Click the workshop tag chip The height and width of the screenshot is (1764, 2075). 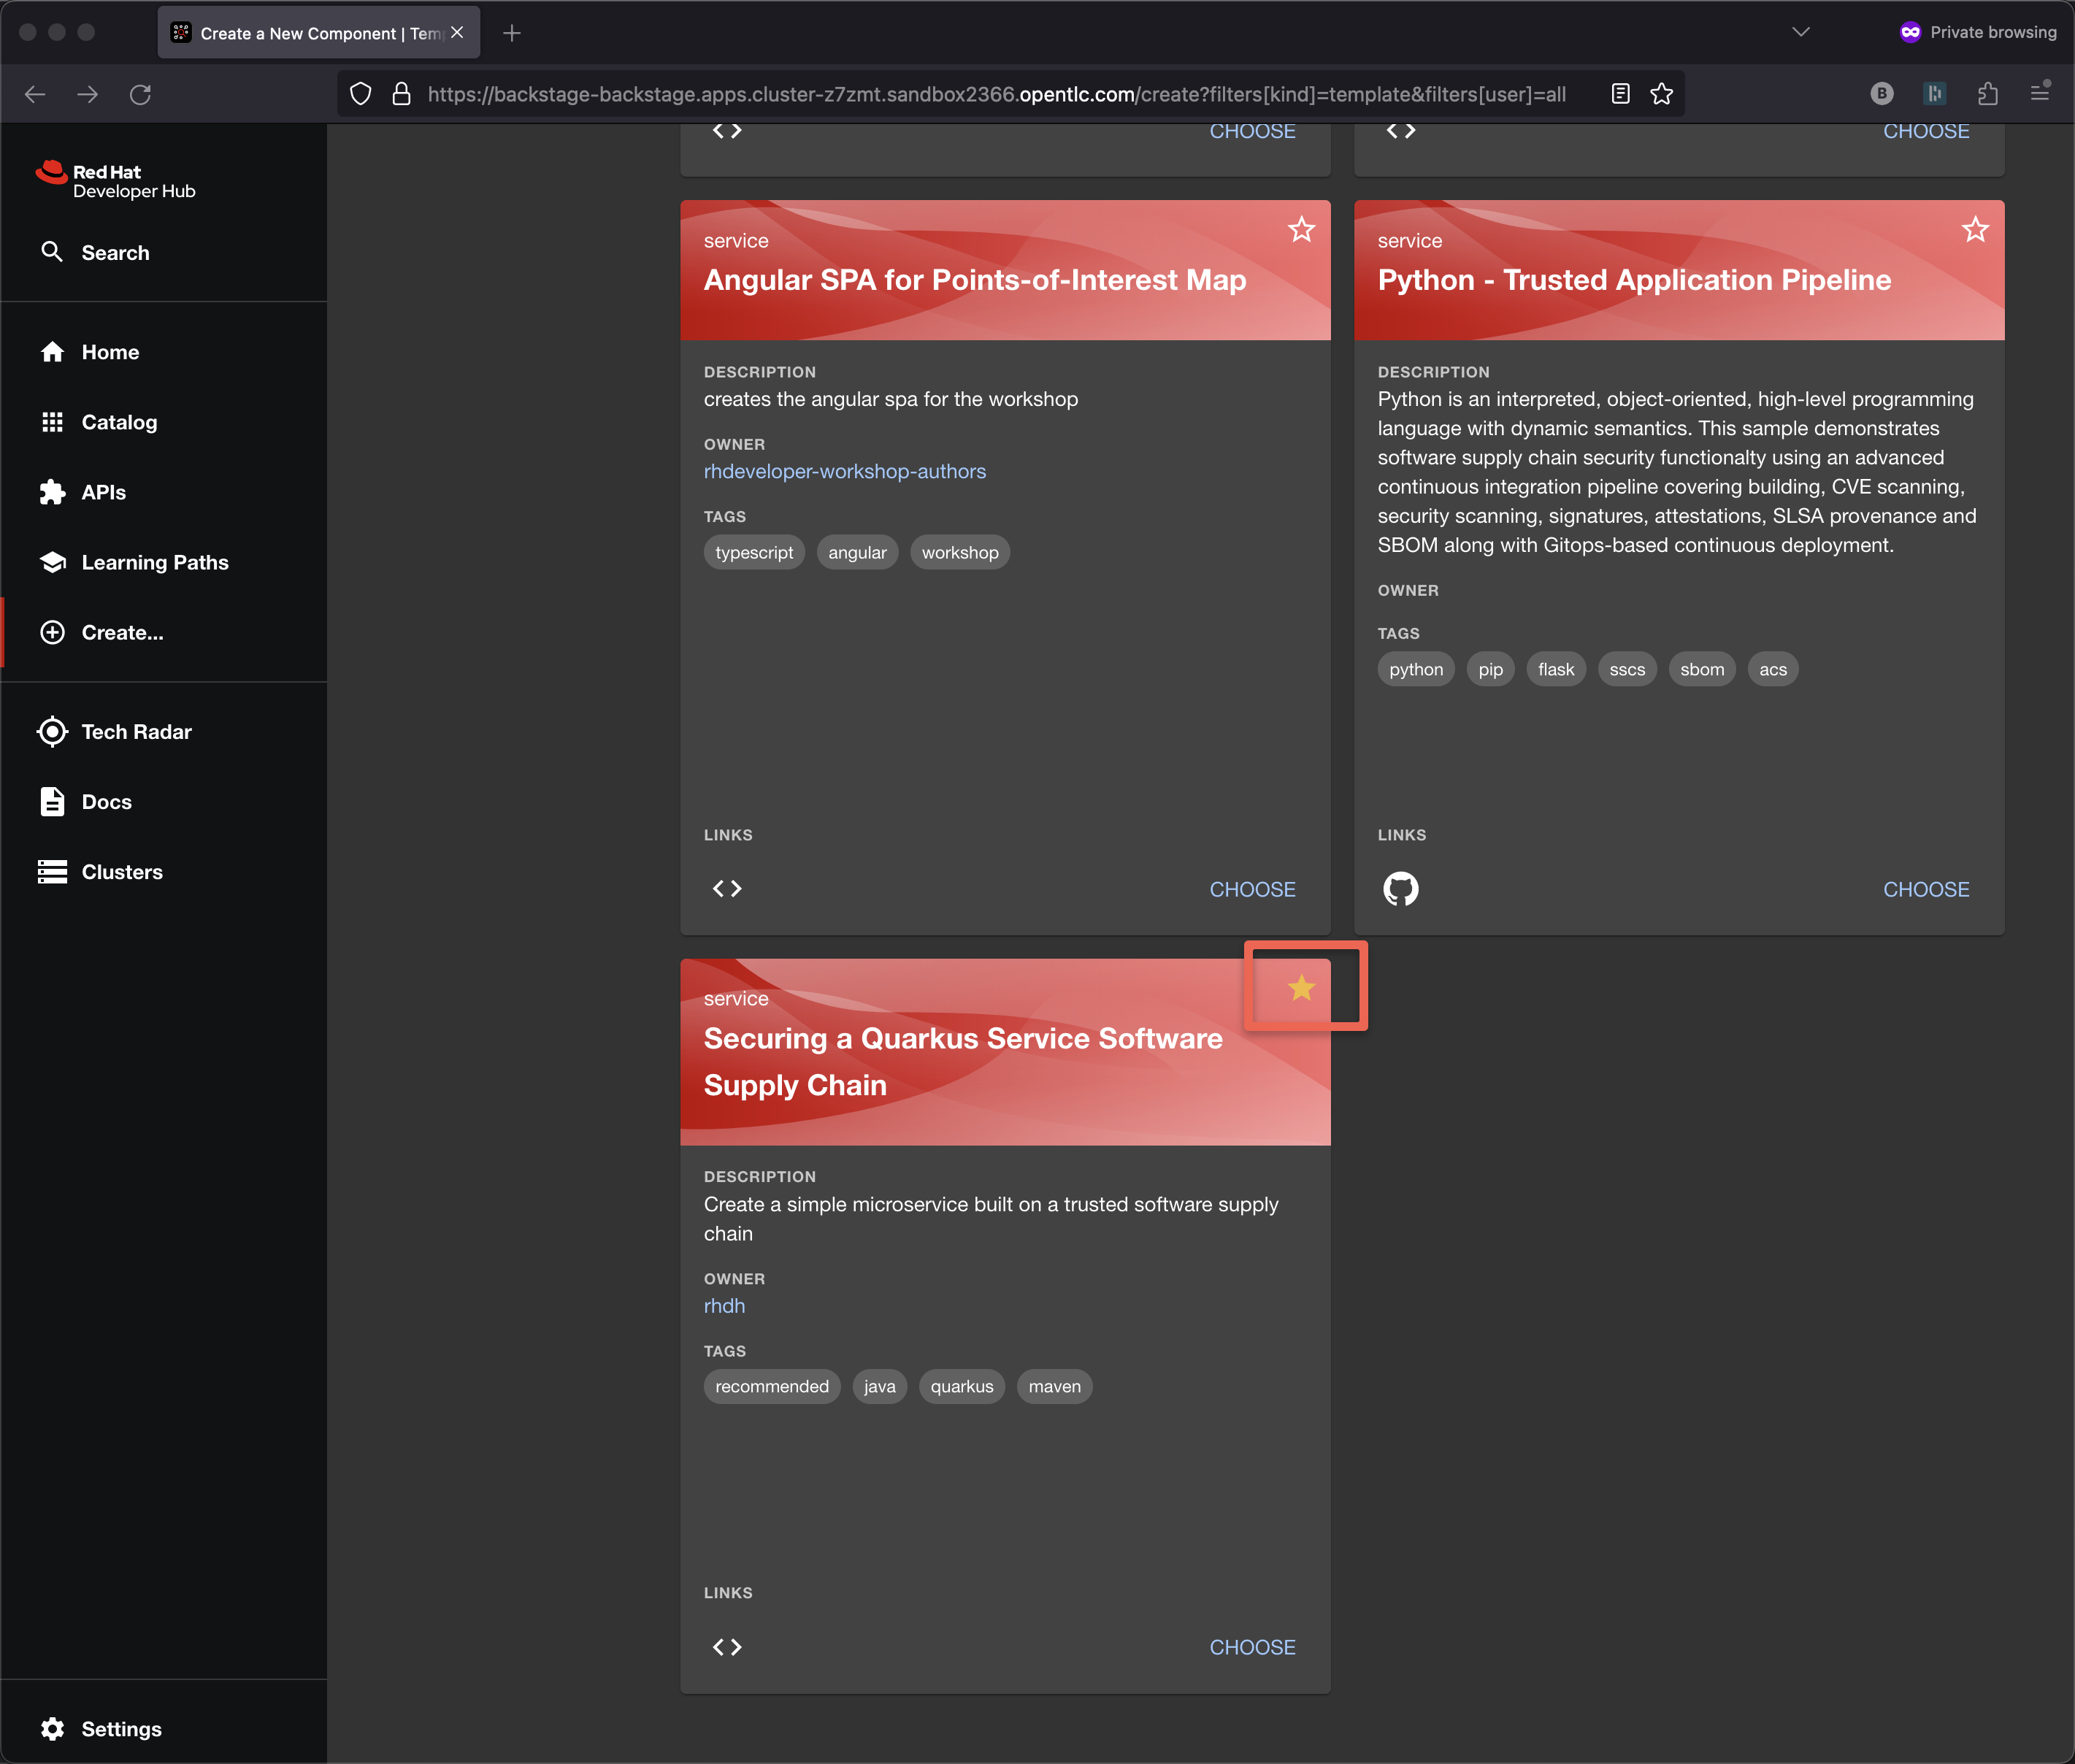pos(959,552)
